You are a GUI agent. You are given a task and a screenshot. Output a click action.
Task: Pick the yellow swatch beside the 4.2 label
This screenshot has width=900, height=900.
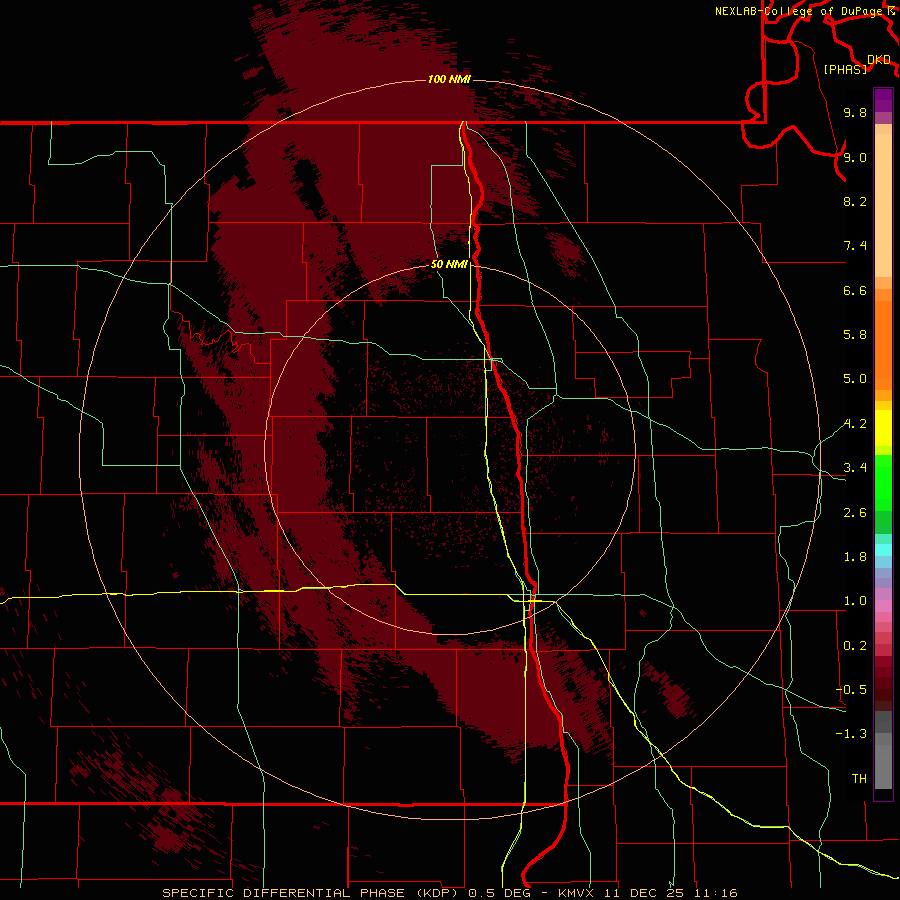(x=883, y=428)
